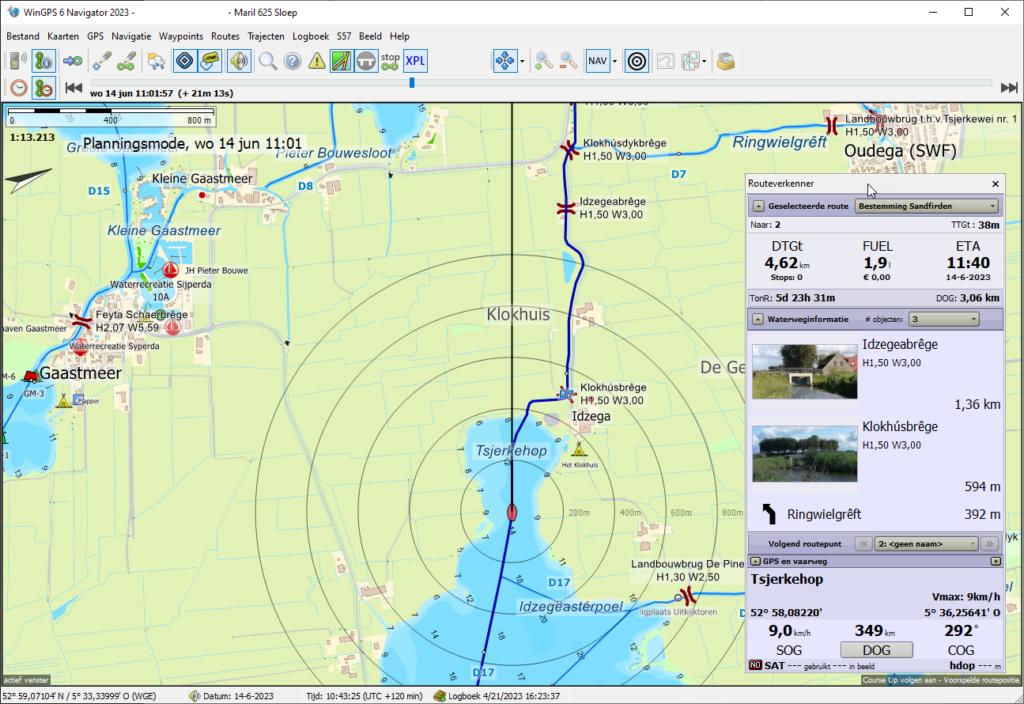Click the Idzegeabrêge bridge symbol on map
Viewport: 1024px width, 704px height.
tap(566, 209)
